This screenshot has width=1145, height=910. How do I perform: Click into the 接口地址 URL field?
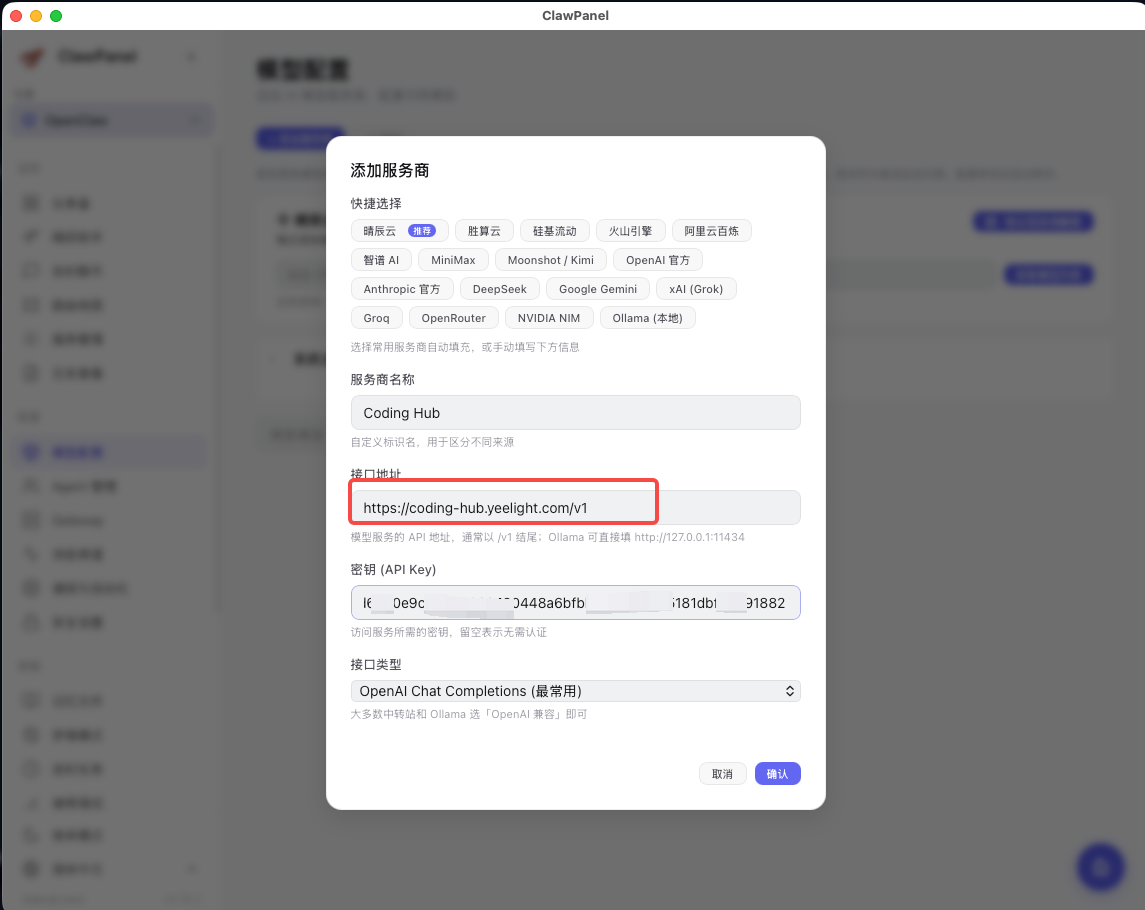[x=575, y=508]
